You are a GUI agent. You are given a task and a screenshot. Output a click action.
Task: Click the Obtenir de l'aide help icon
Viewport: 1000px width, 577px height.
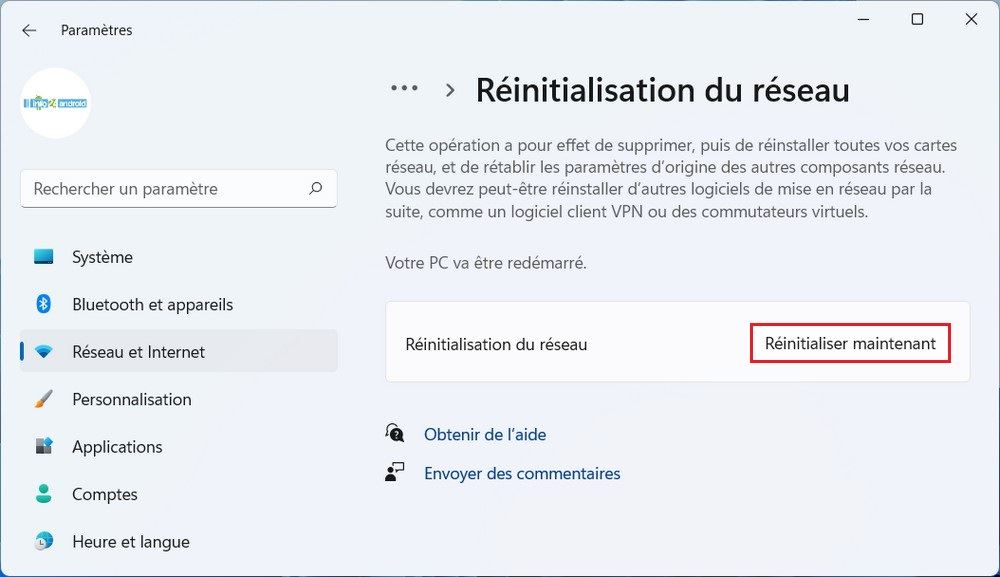[396, 434]
